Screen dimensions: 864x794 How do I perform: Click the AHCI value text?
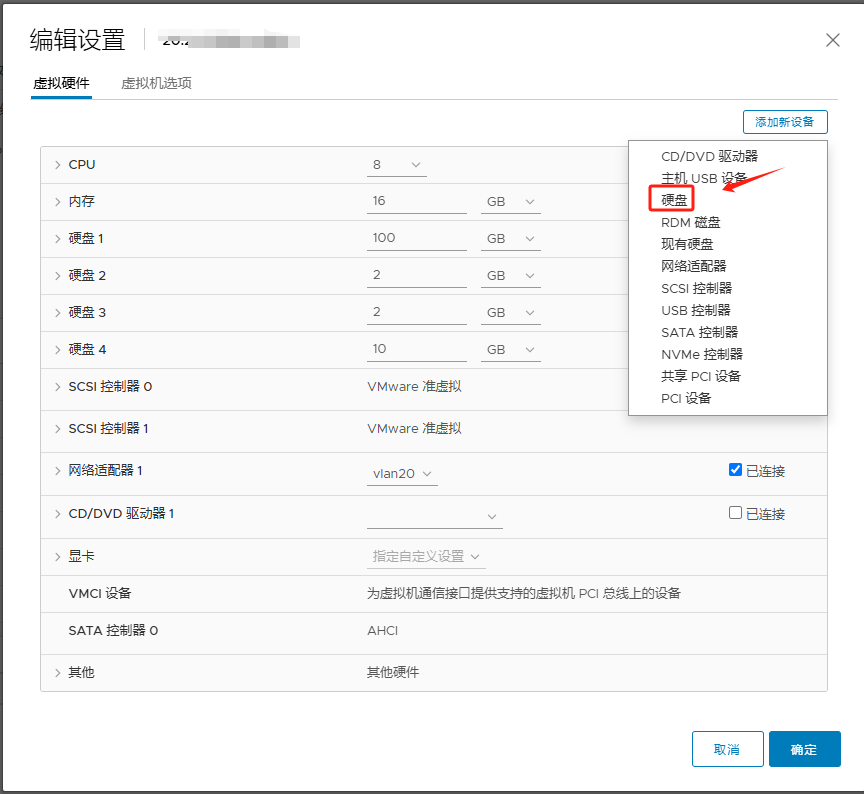click(382, 630)
